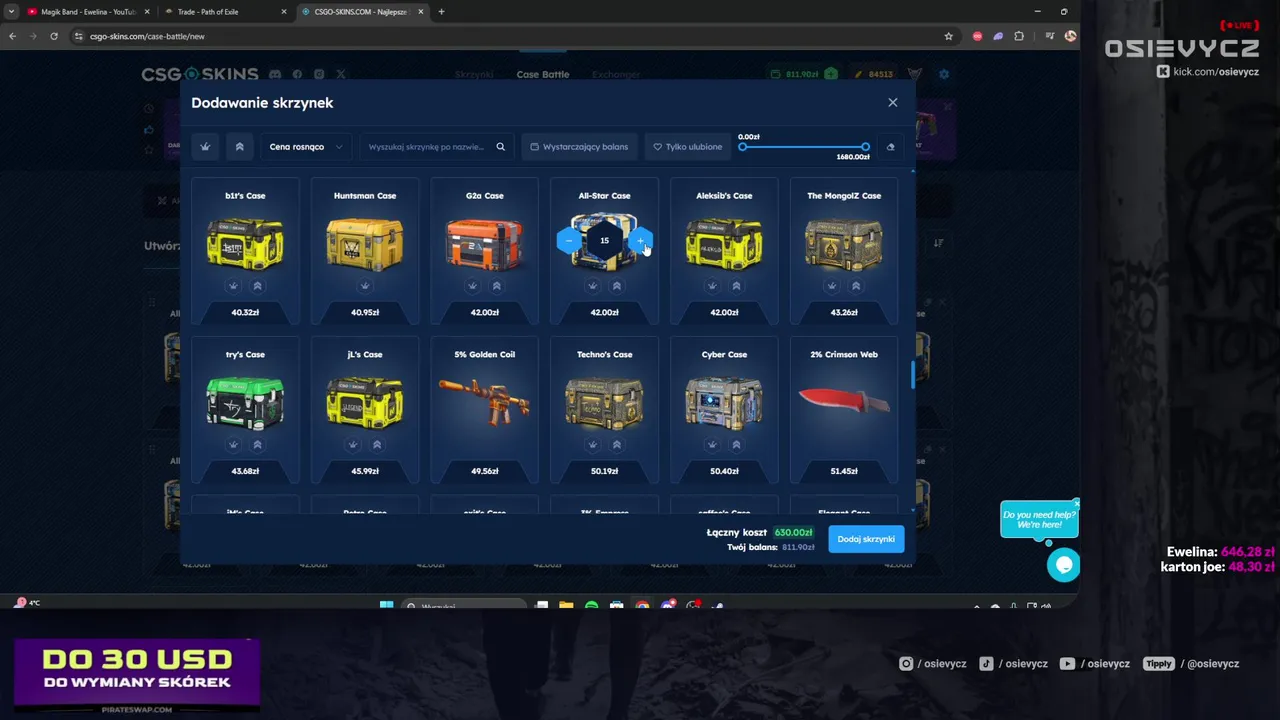Click double-chevron icon under The MongolZ Case
This screenshot has width=1280, height=720.
pyautogui.click(x=856, y=286)
